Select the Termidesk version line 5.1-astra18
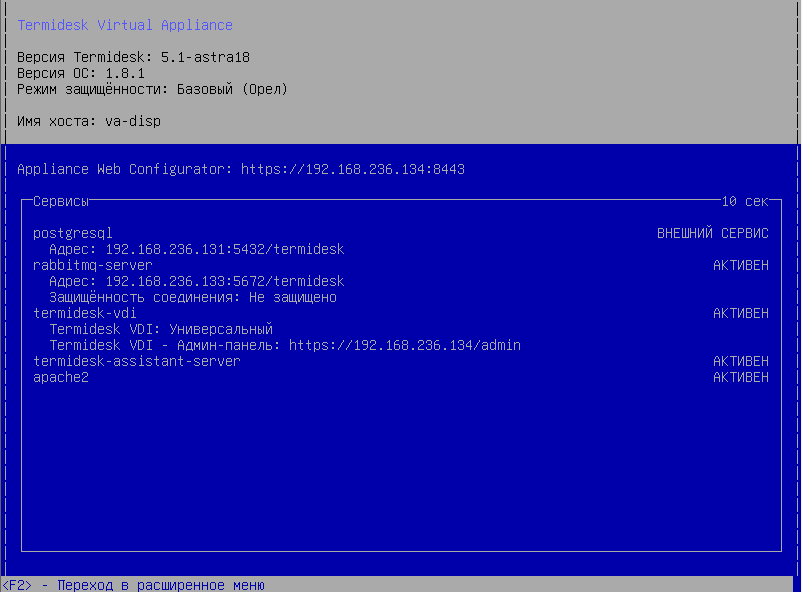This screenshot has width=802, height=592. (x=133, y=57)
